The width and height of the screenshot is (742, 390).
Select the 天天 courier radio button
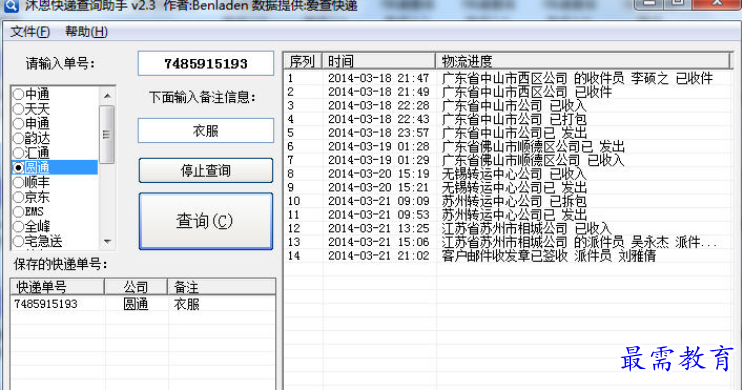click(18, 109)
